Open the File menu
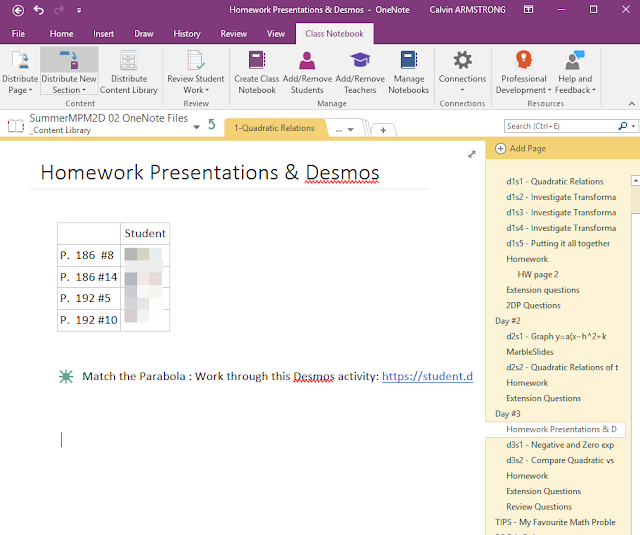This screenshot has width=640, height=535. 18,34
